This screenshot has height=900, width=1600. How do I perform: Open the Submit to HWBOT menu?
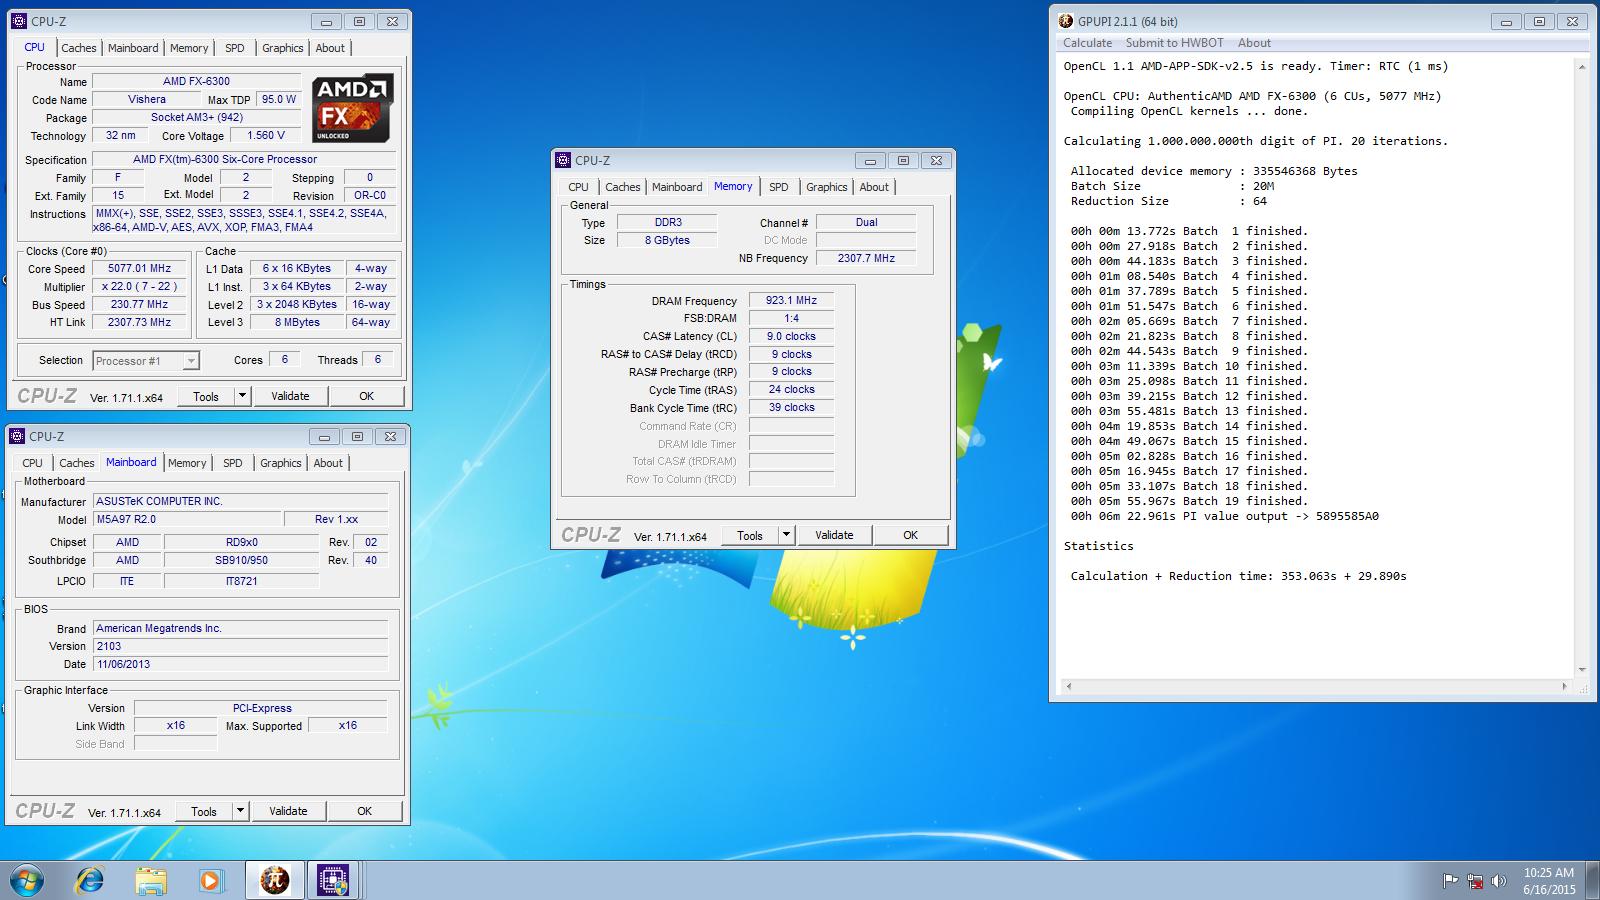point(1174,43)
